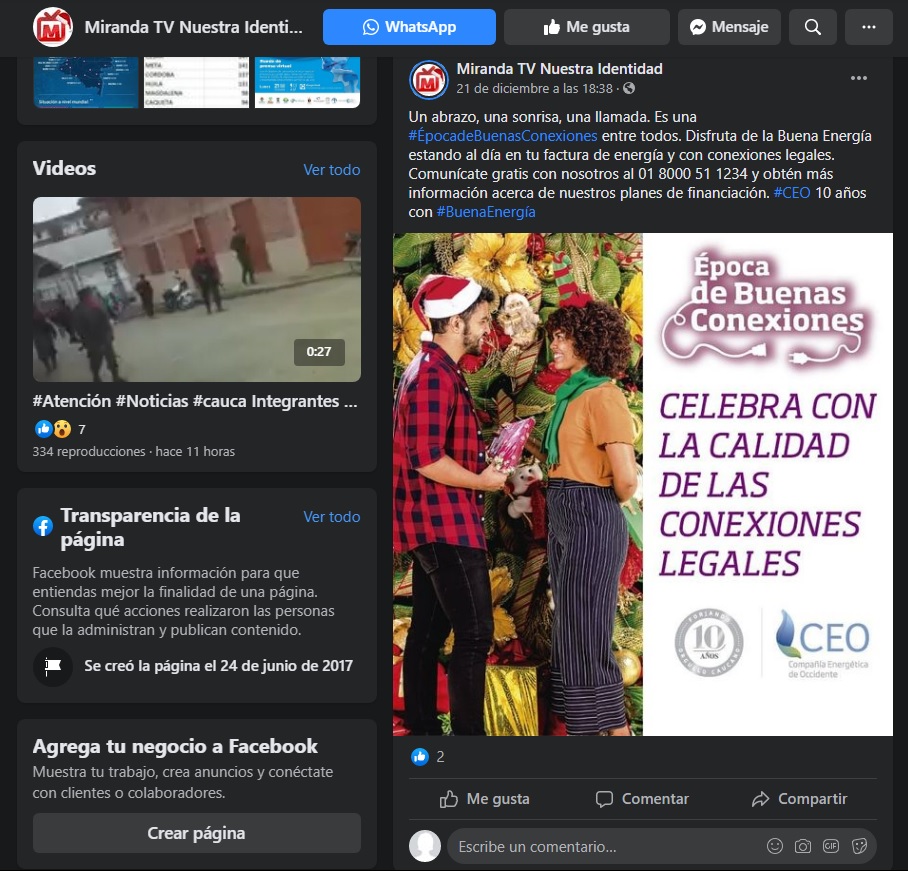Click Ver todo for Transparencia de la página

coord(332,517)
